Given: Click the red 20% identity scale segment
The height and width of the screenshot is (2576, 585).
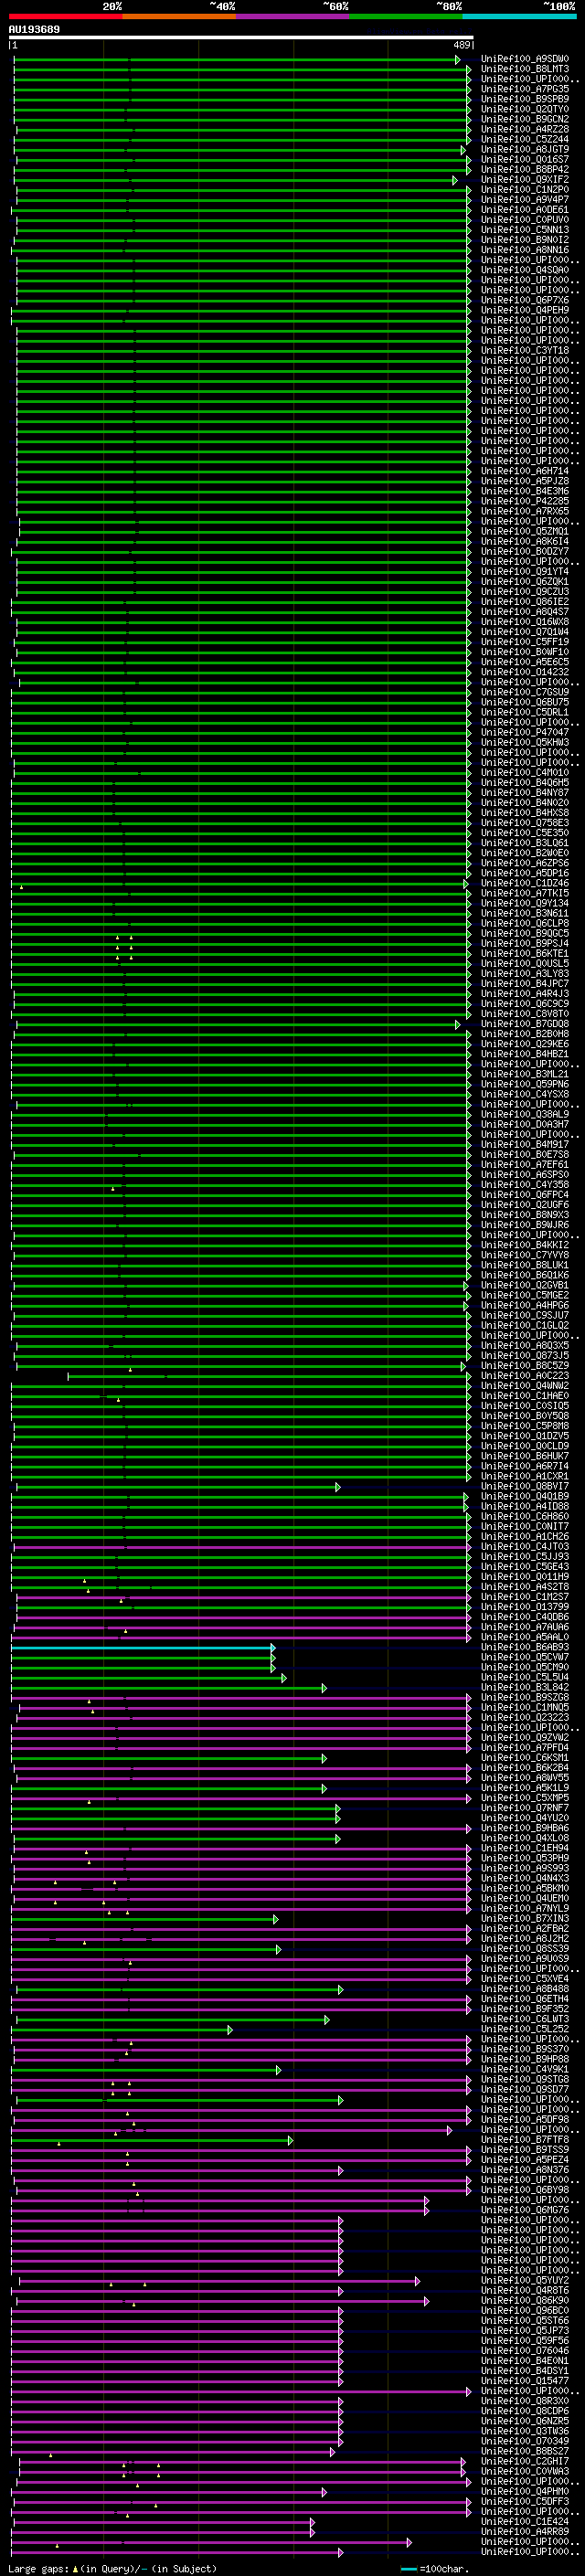Looking at the screenshot, I should pyautogui.click(x=65, y=16).
